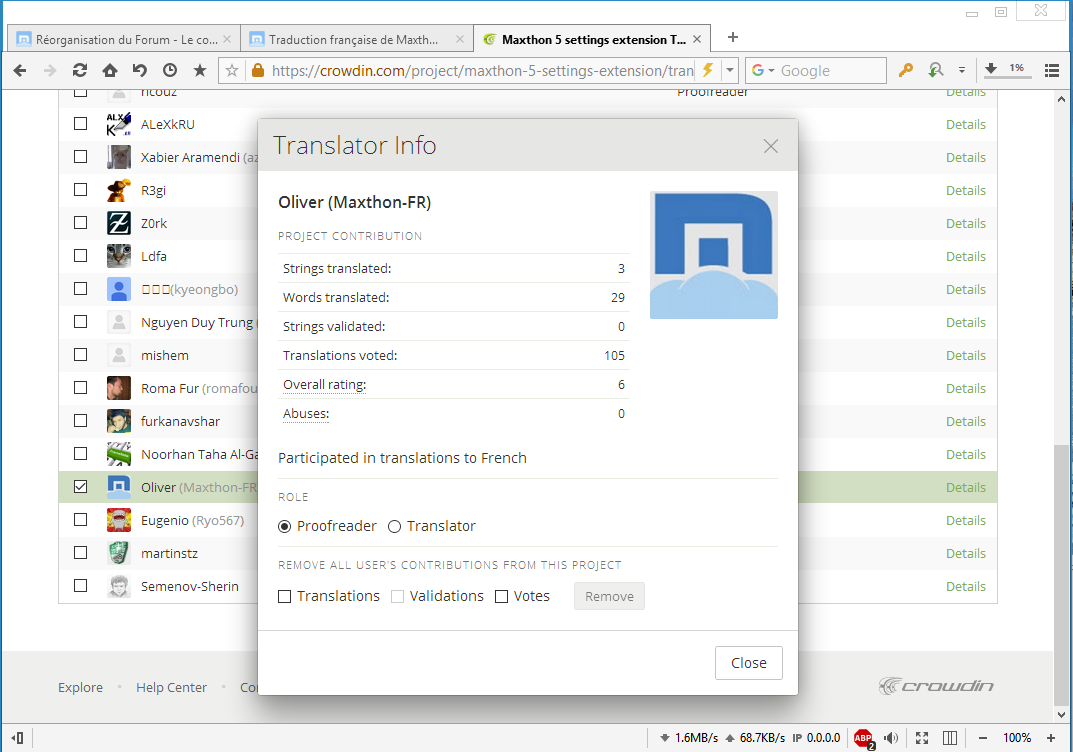This screenshot has height=752, width=1073.
Task: Bookmark this page with outline star
Action: pos(232,70)
